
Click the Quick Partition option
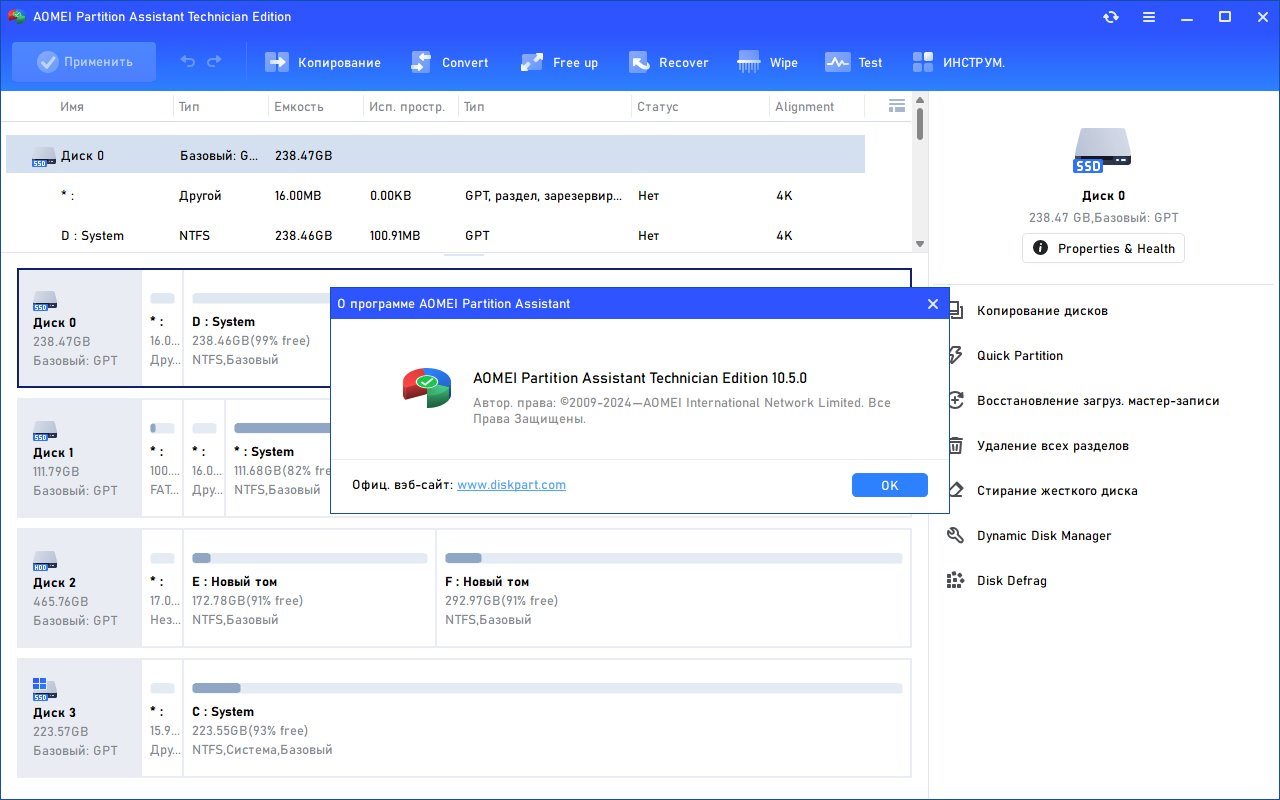click(x=1019, y=356)
